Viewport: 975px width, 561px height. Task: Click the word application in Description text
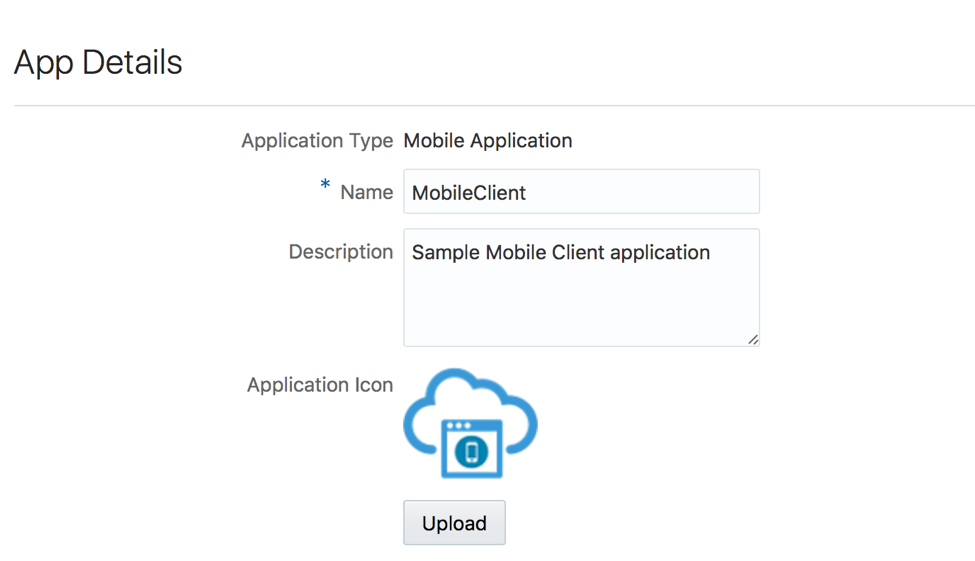pyautogui.click(x=660, y=253)
